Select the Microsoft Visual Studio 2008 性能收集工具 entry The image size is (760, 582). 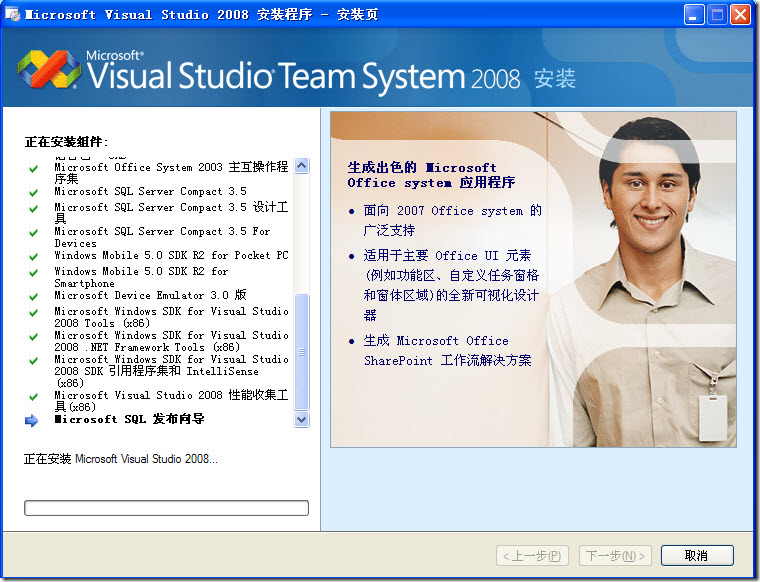pyautogui.click(x=172, y=401)
